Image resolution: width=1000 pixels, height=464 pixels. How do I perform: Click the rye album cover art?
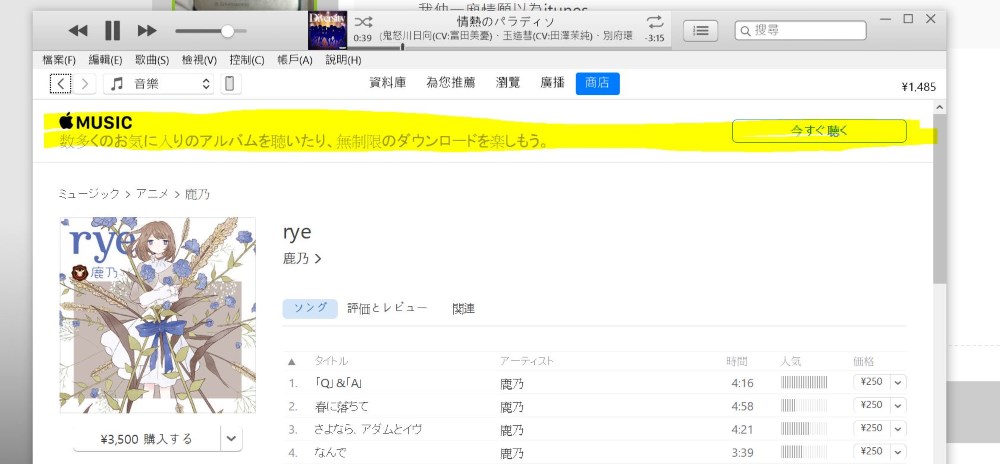click(x=158, y=315)
